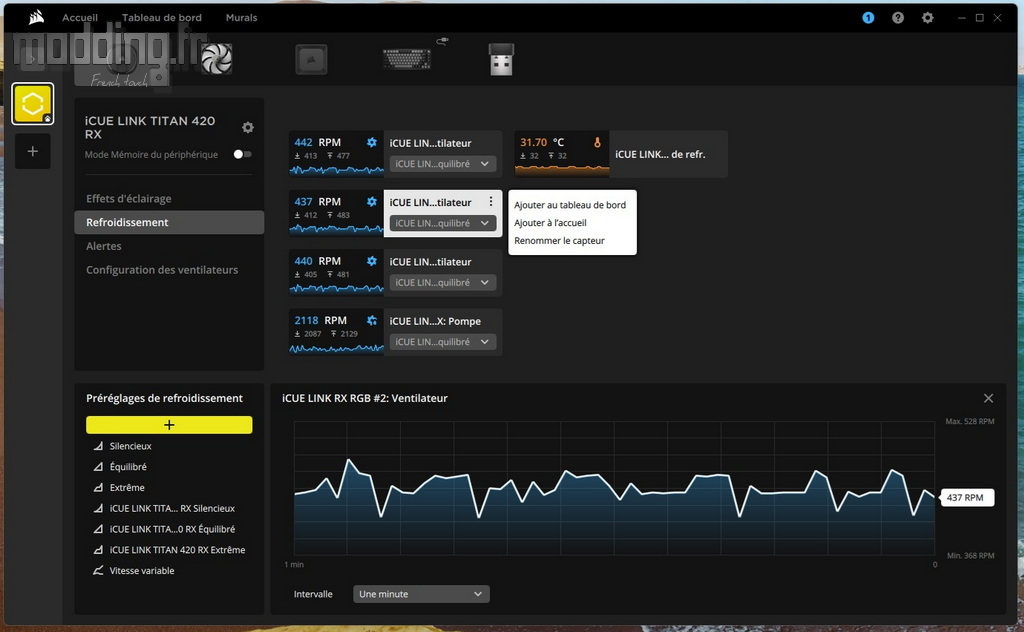Select iCUE LINK TITA...0 RX Équilibré preset
Screen dimensions: 1024x632
click(x=172, y=529)
